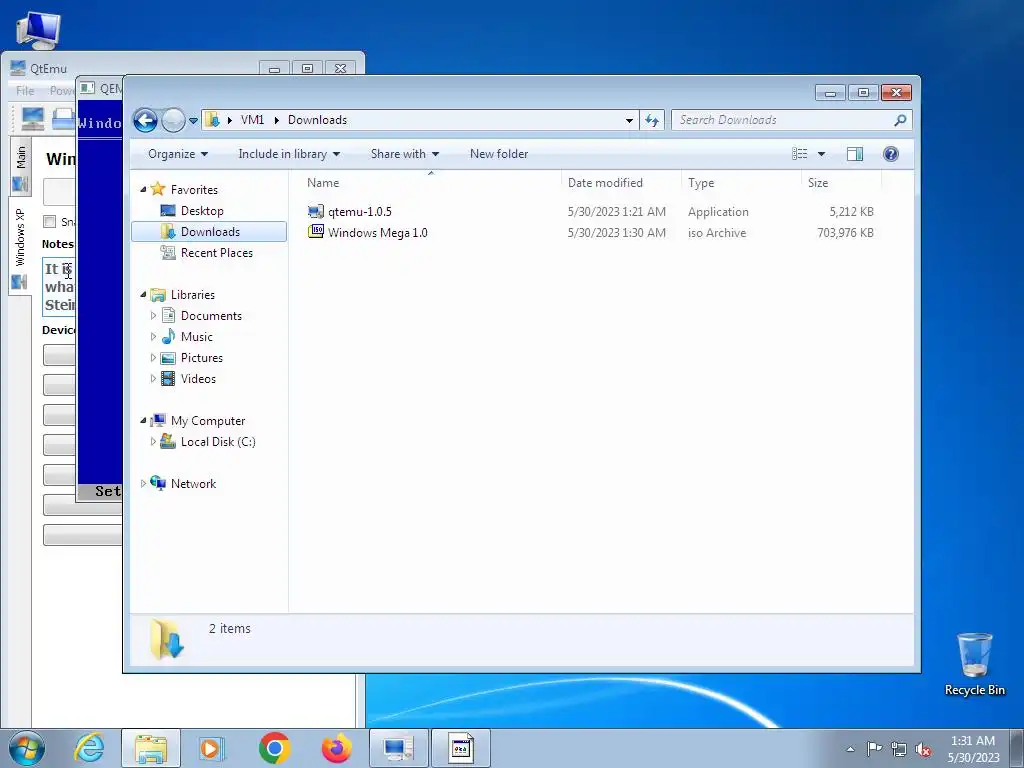Open the address bar history dropdown
The image size is (1024, 768).
[x=629, y=120]
